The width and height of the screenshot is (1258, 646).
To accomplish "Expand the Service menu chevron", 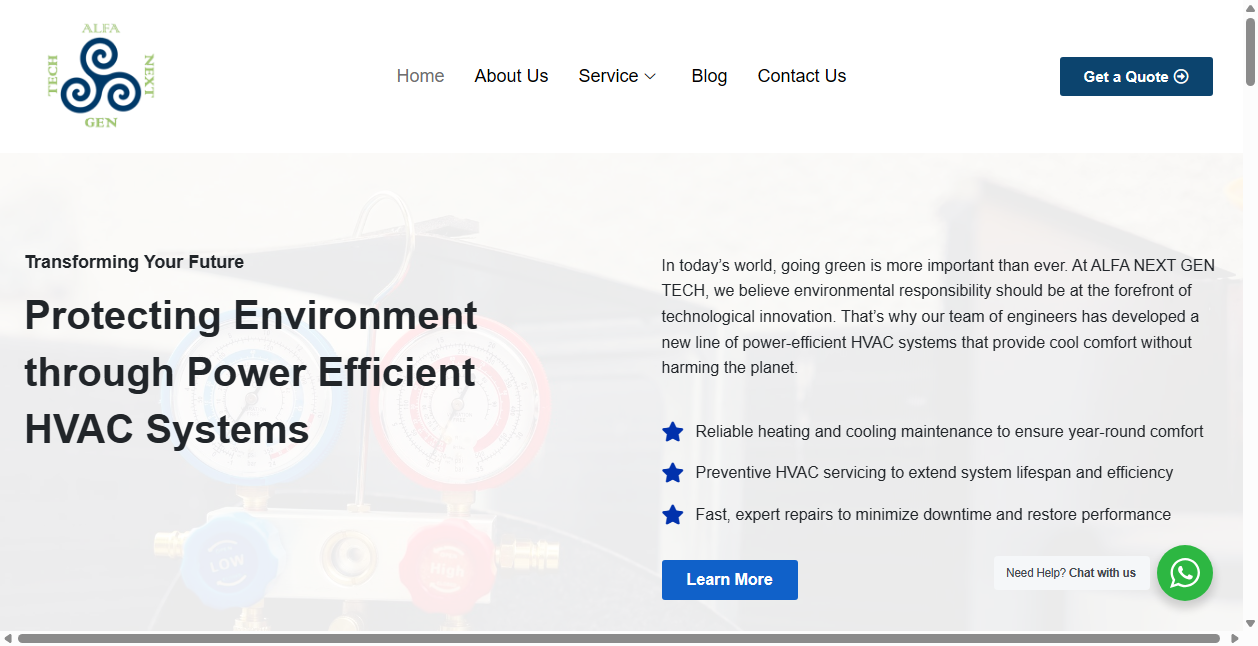I will (x=650, y=76).
